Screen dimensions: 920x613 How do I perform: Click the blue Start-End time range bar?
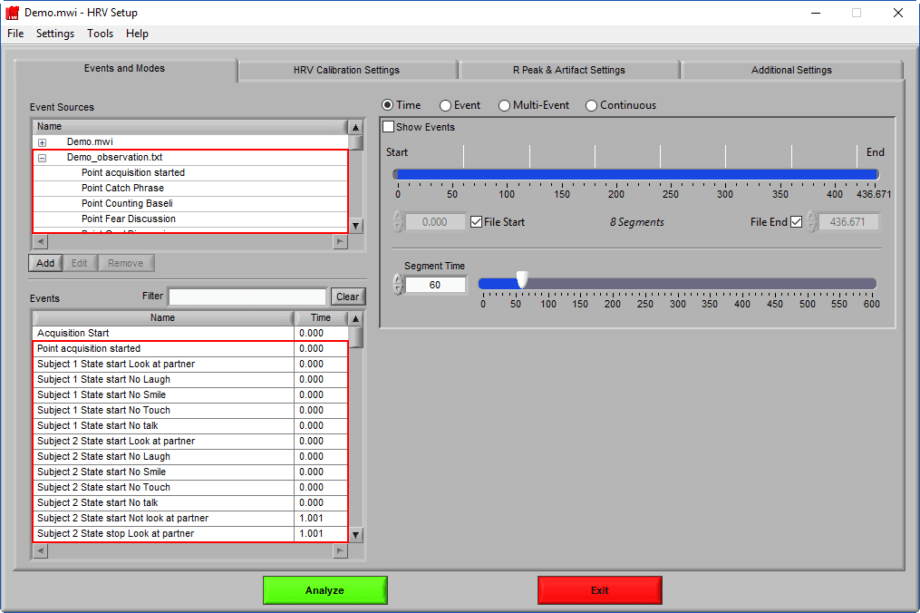pos(636,174)
